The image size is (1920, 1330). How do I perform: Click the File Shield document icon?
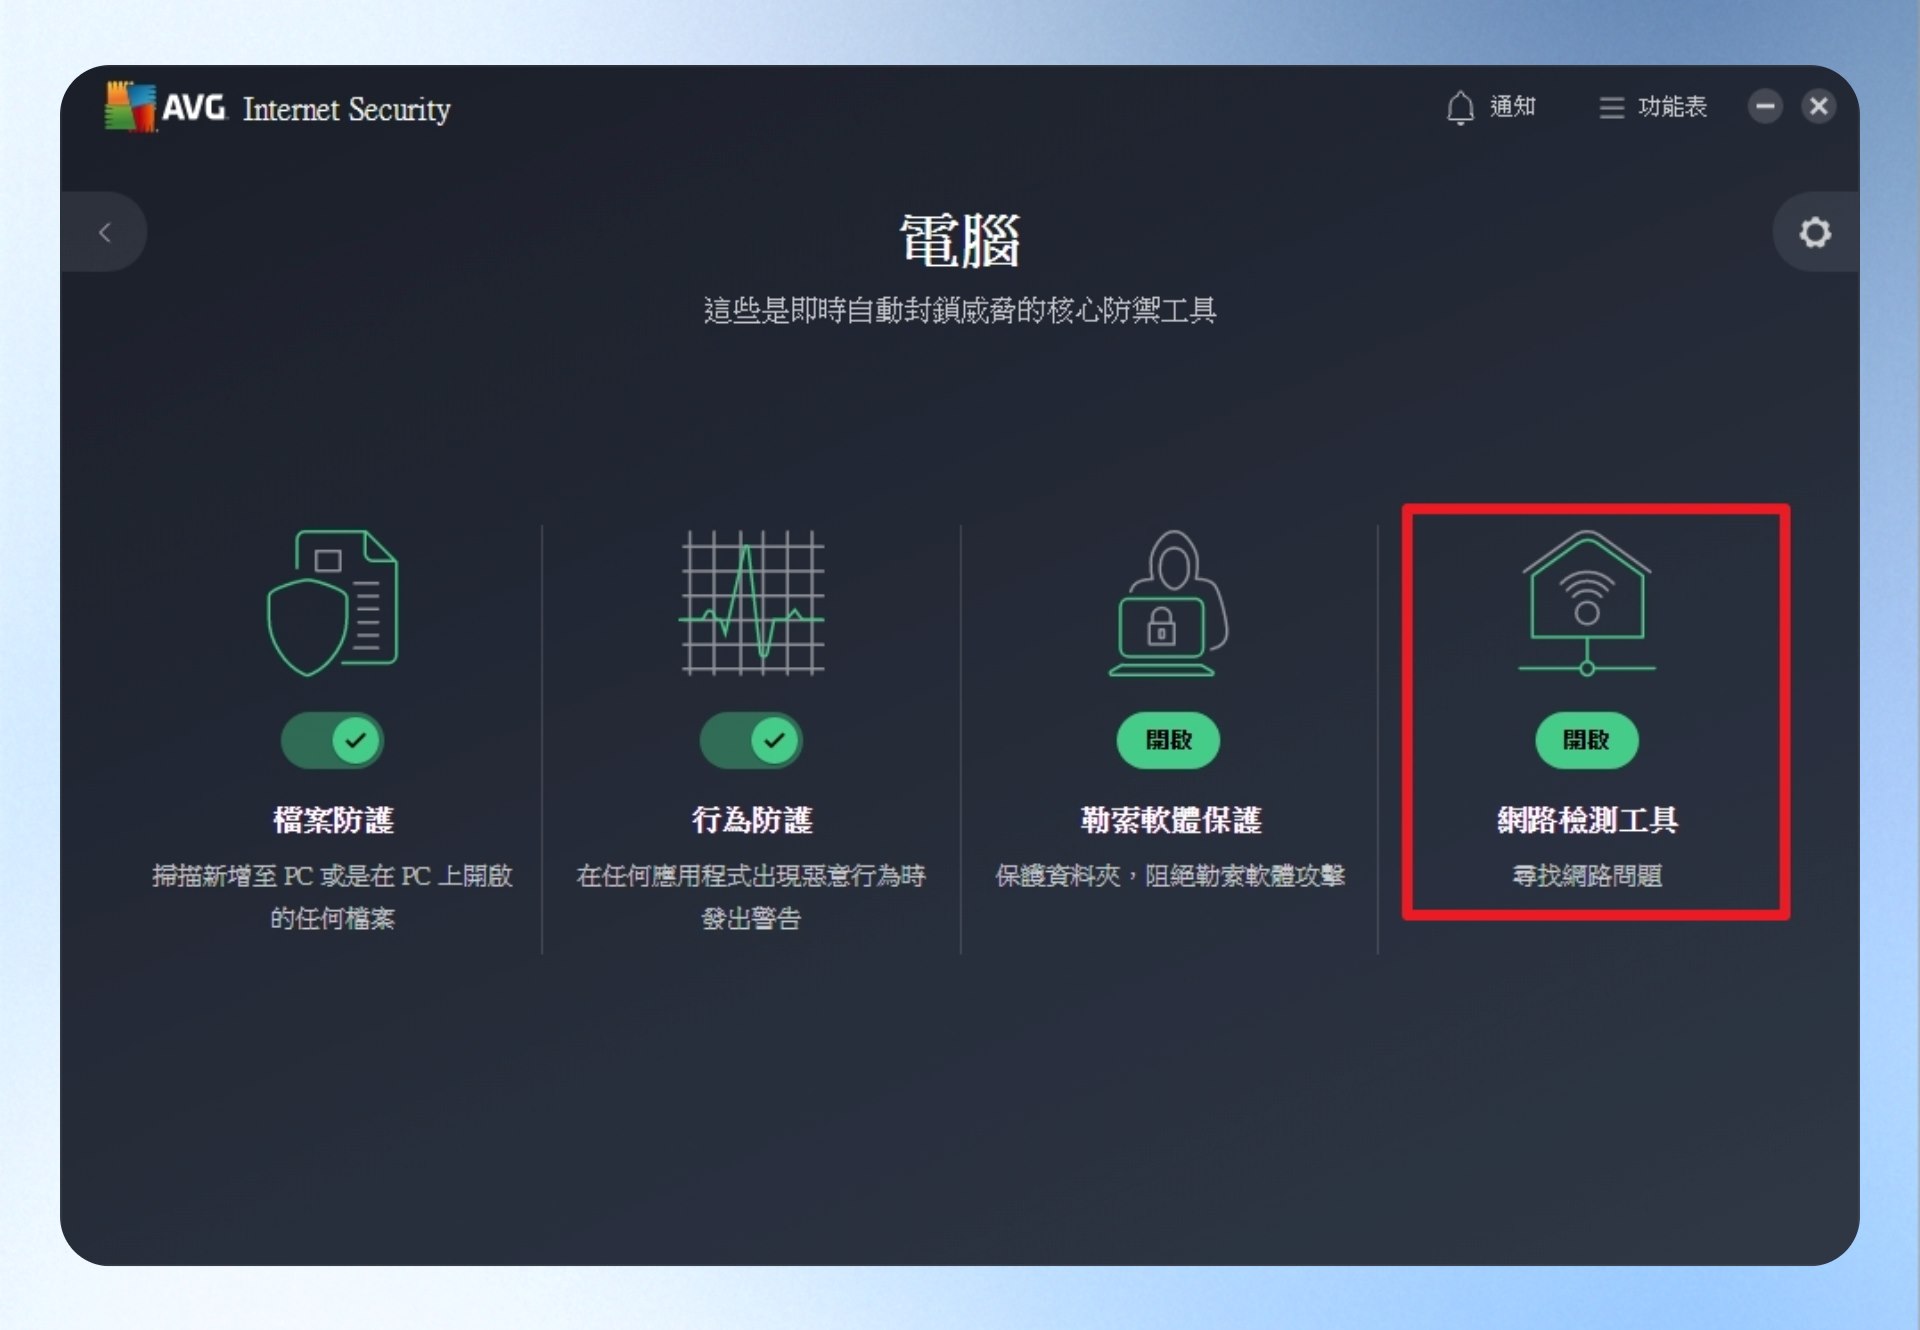coord(333,603)
